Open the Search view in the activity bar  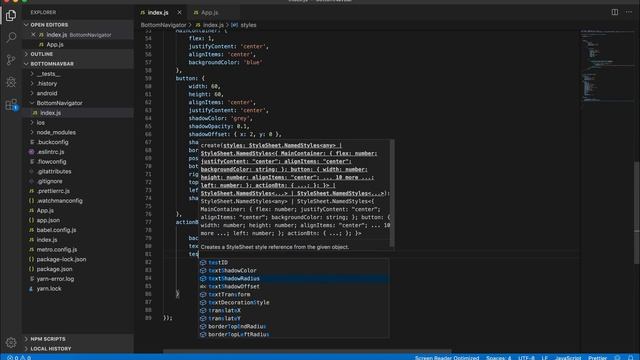click(x=11, y=38)
